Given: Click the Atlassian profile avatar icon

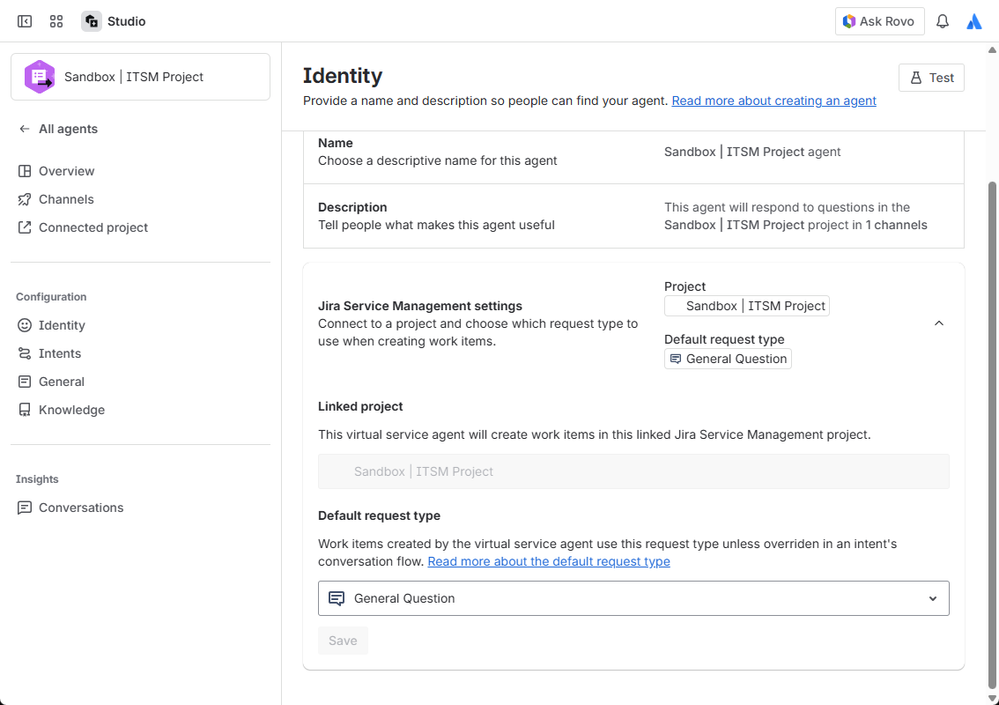Looking at the screenshot, I should [x=974, y=21].
